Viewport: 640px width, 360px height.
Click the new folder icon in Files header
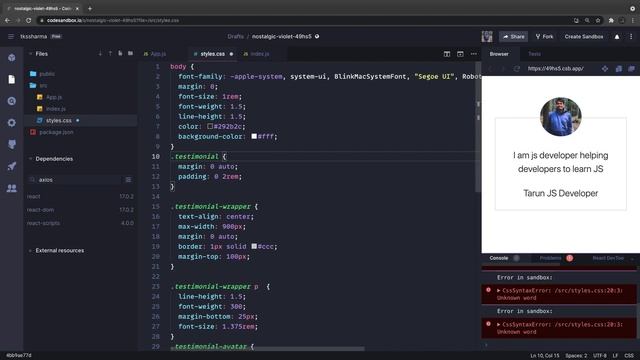tap(130, 53)
